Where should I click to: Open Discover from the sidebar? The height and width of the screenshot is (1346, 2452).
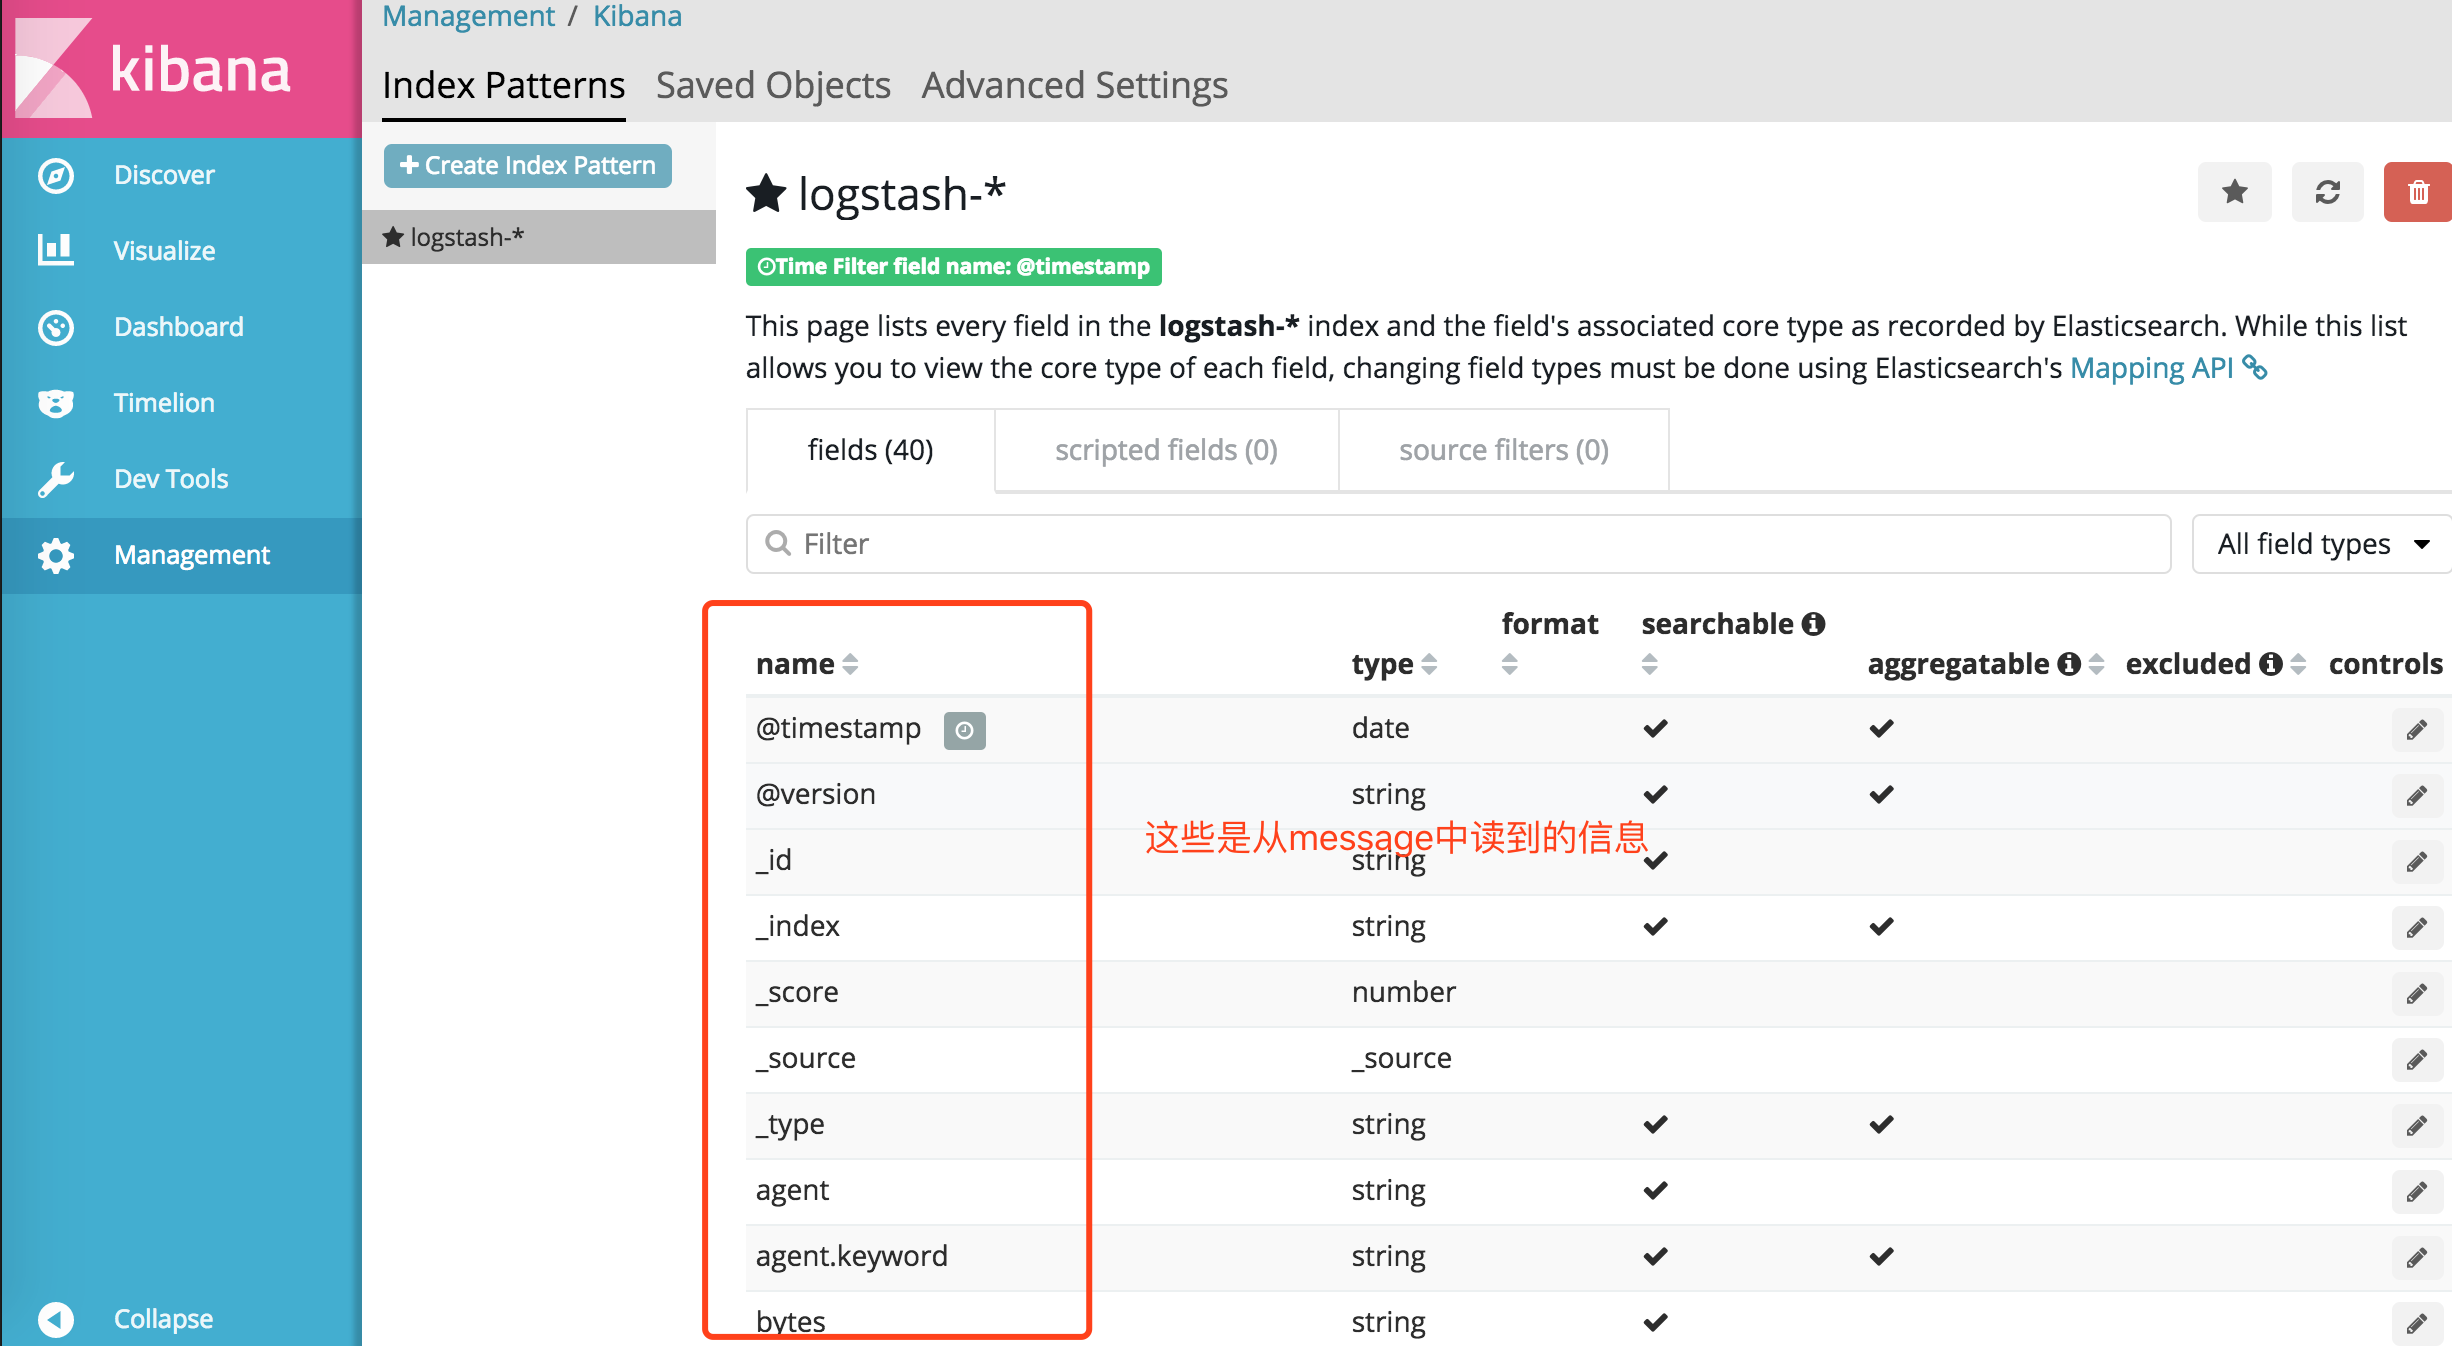[163, 175]
